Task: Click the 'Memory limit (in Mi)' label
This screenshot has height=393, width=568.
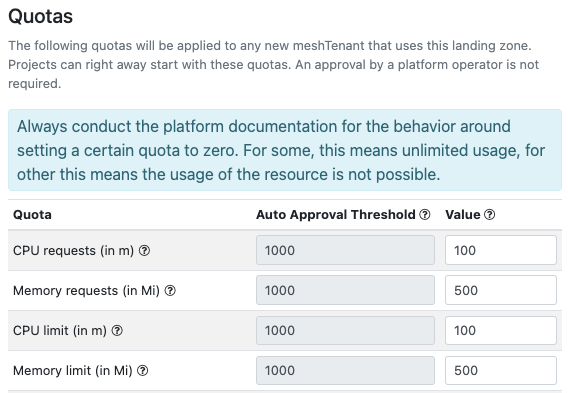Action: (x=73, y=371)
